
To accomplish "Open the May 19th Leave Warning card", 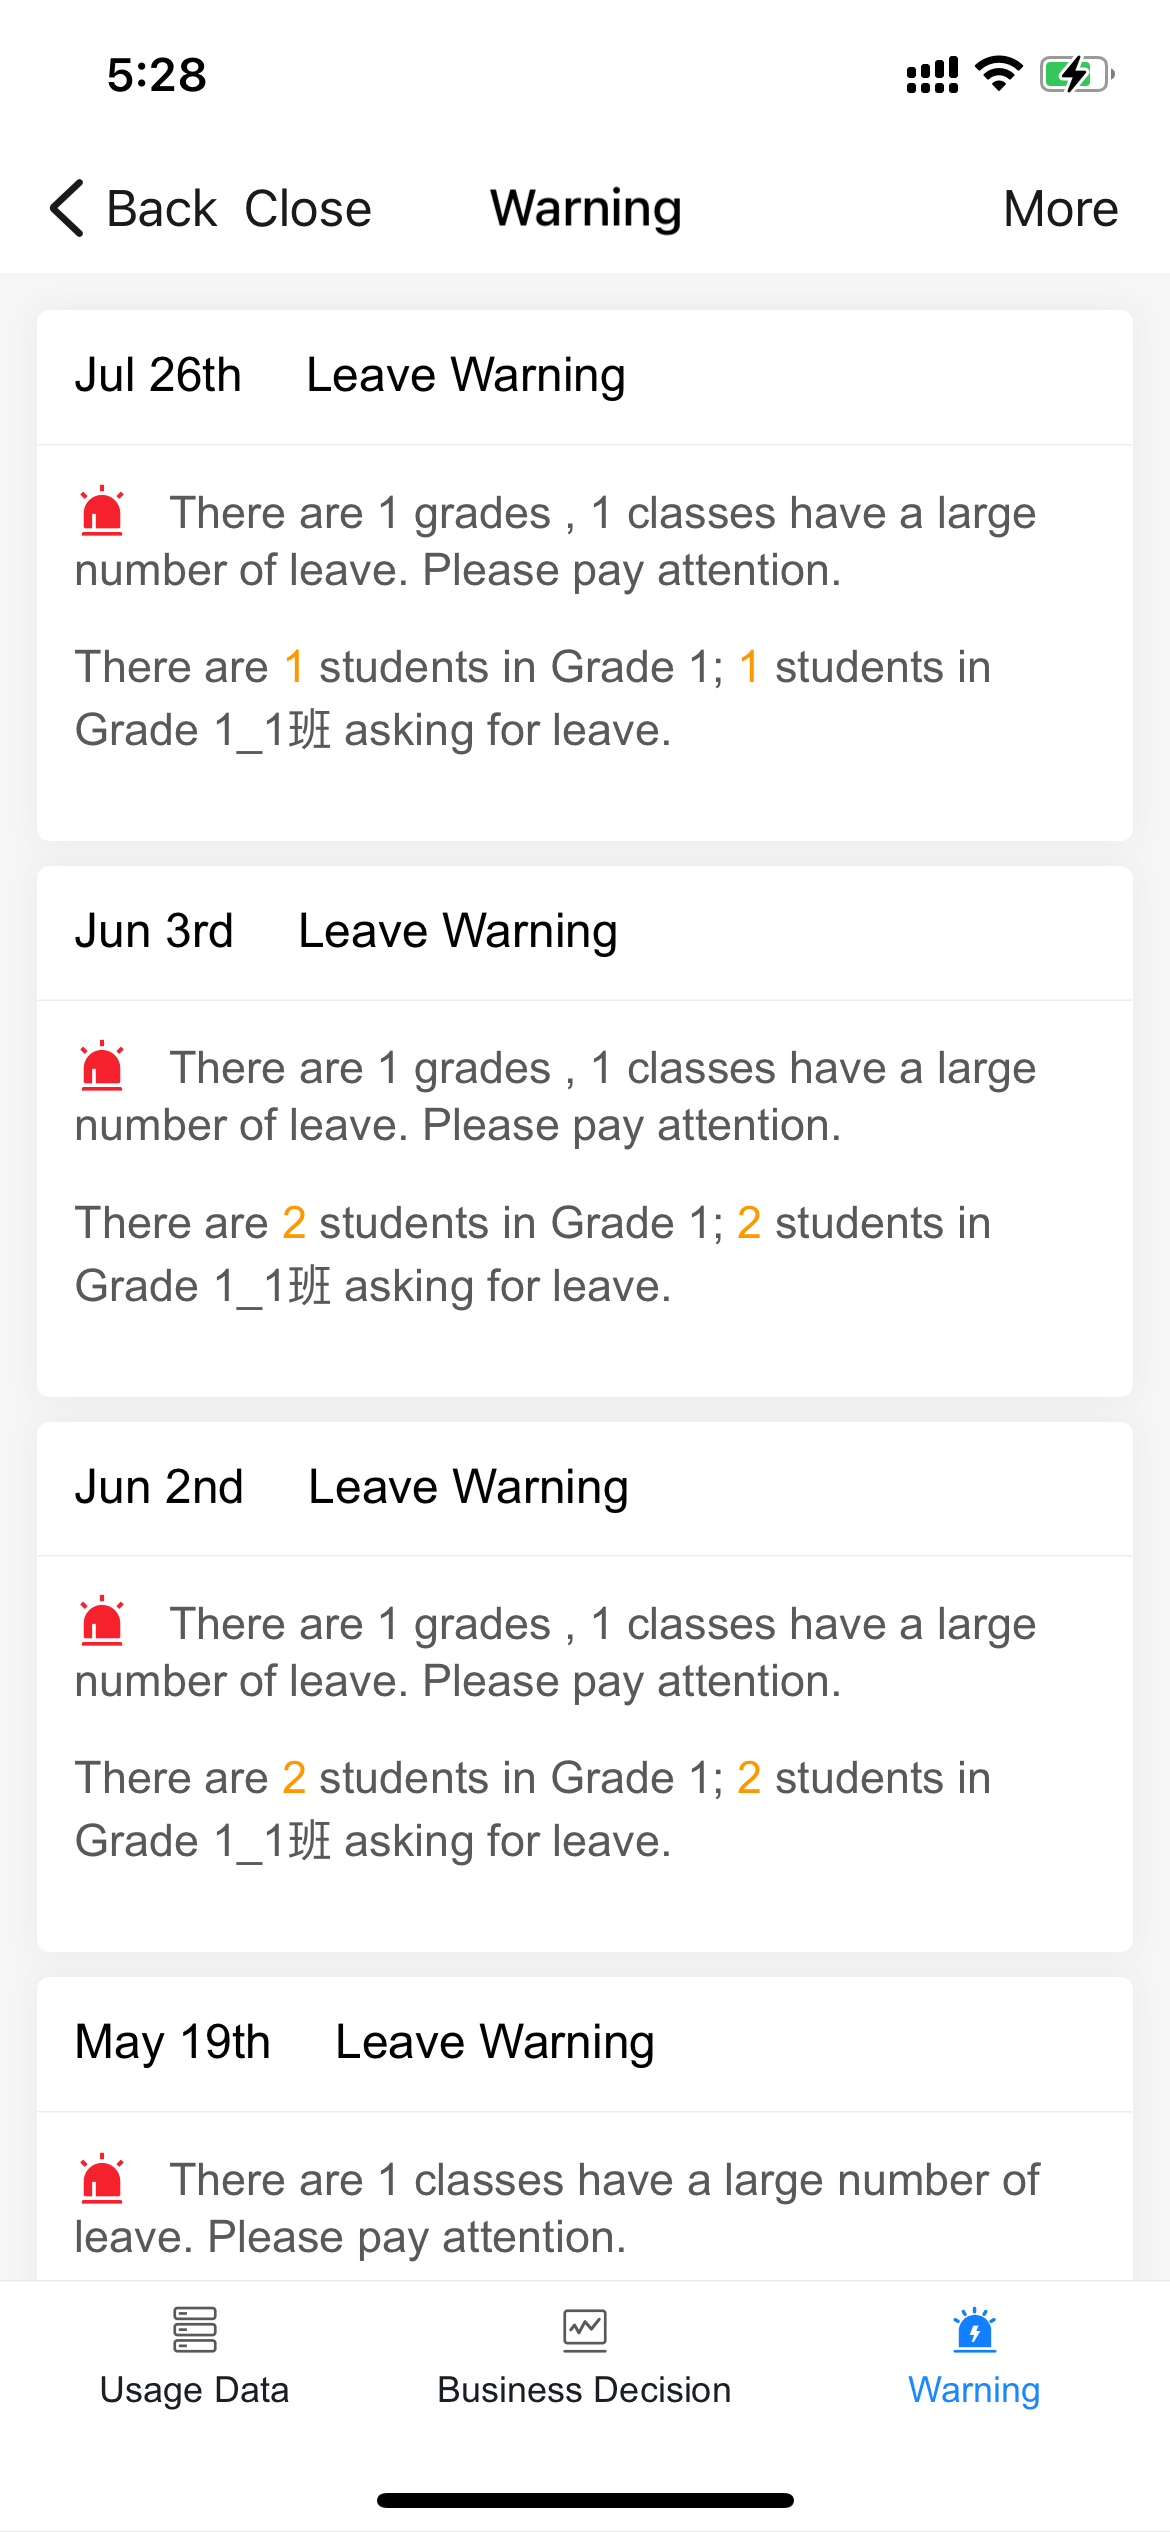I will click(585, 2128).
